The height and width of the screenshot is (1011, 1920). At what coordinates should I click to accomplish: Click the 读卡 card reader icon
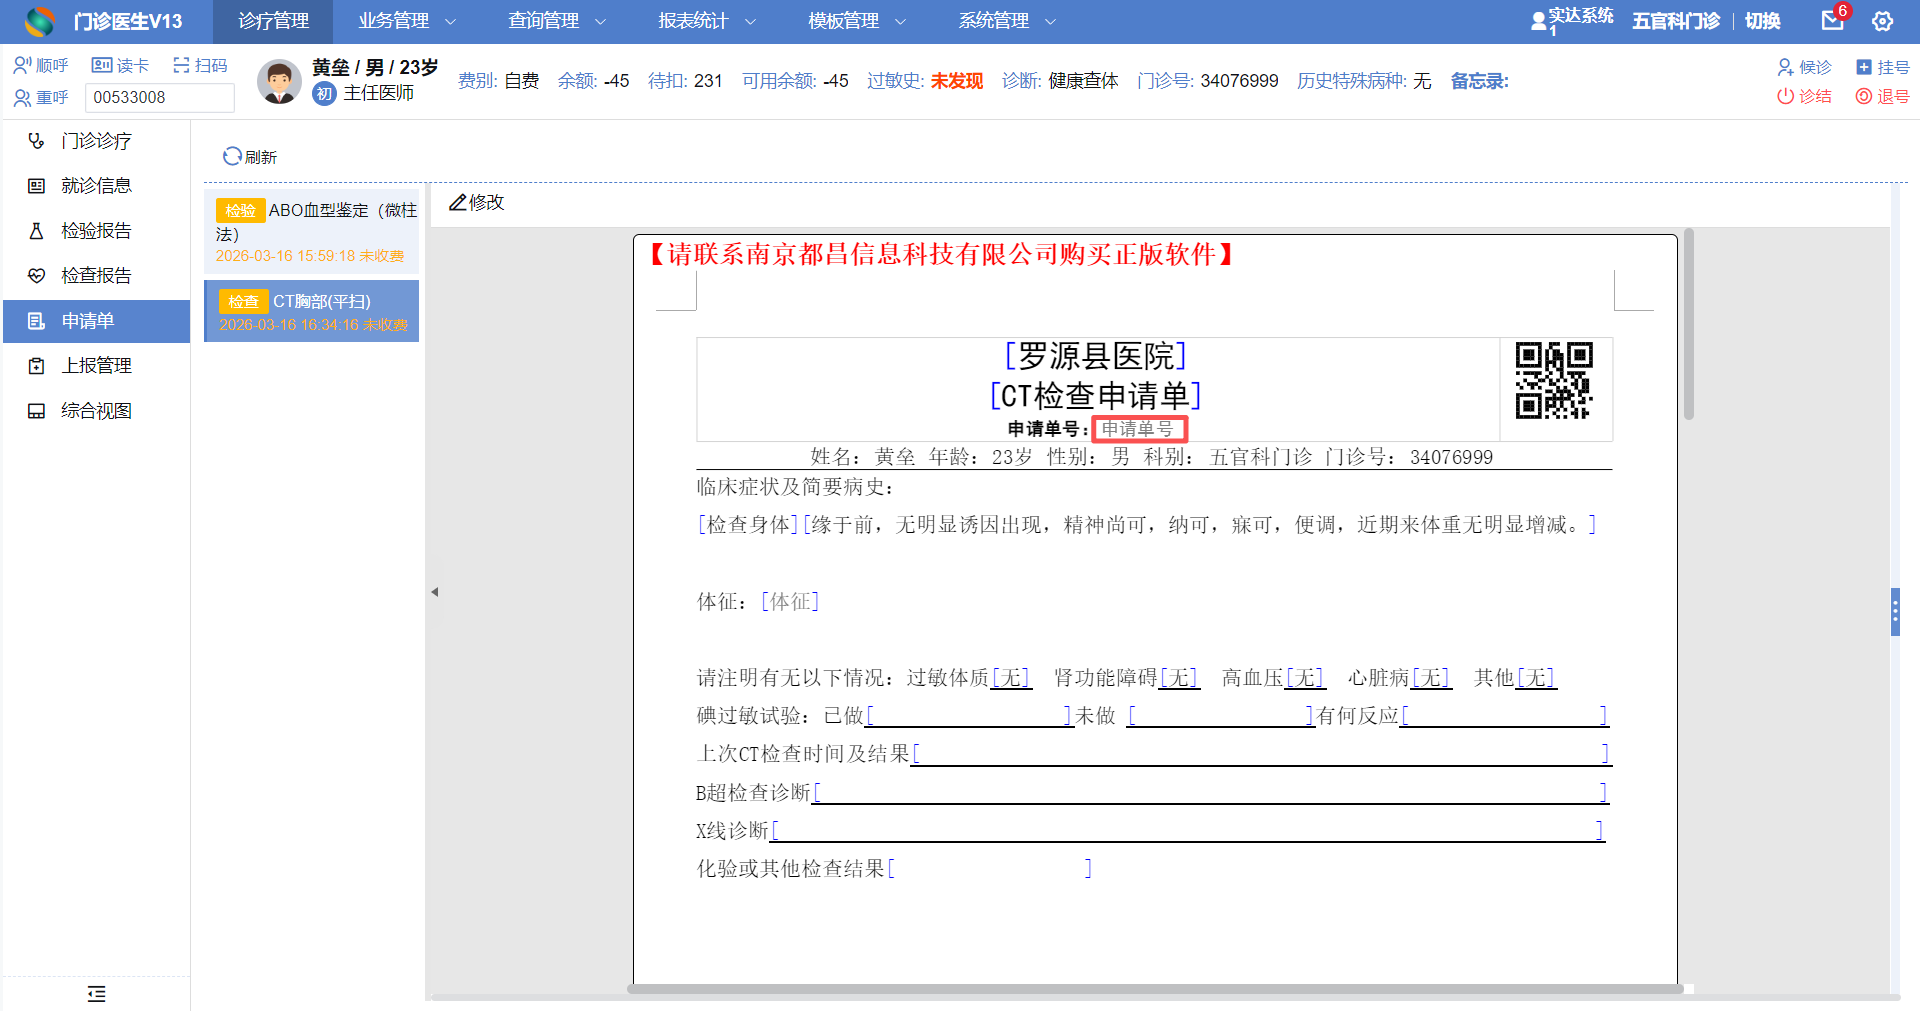[x=101, y=66]
